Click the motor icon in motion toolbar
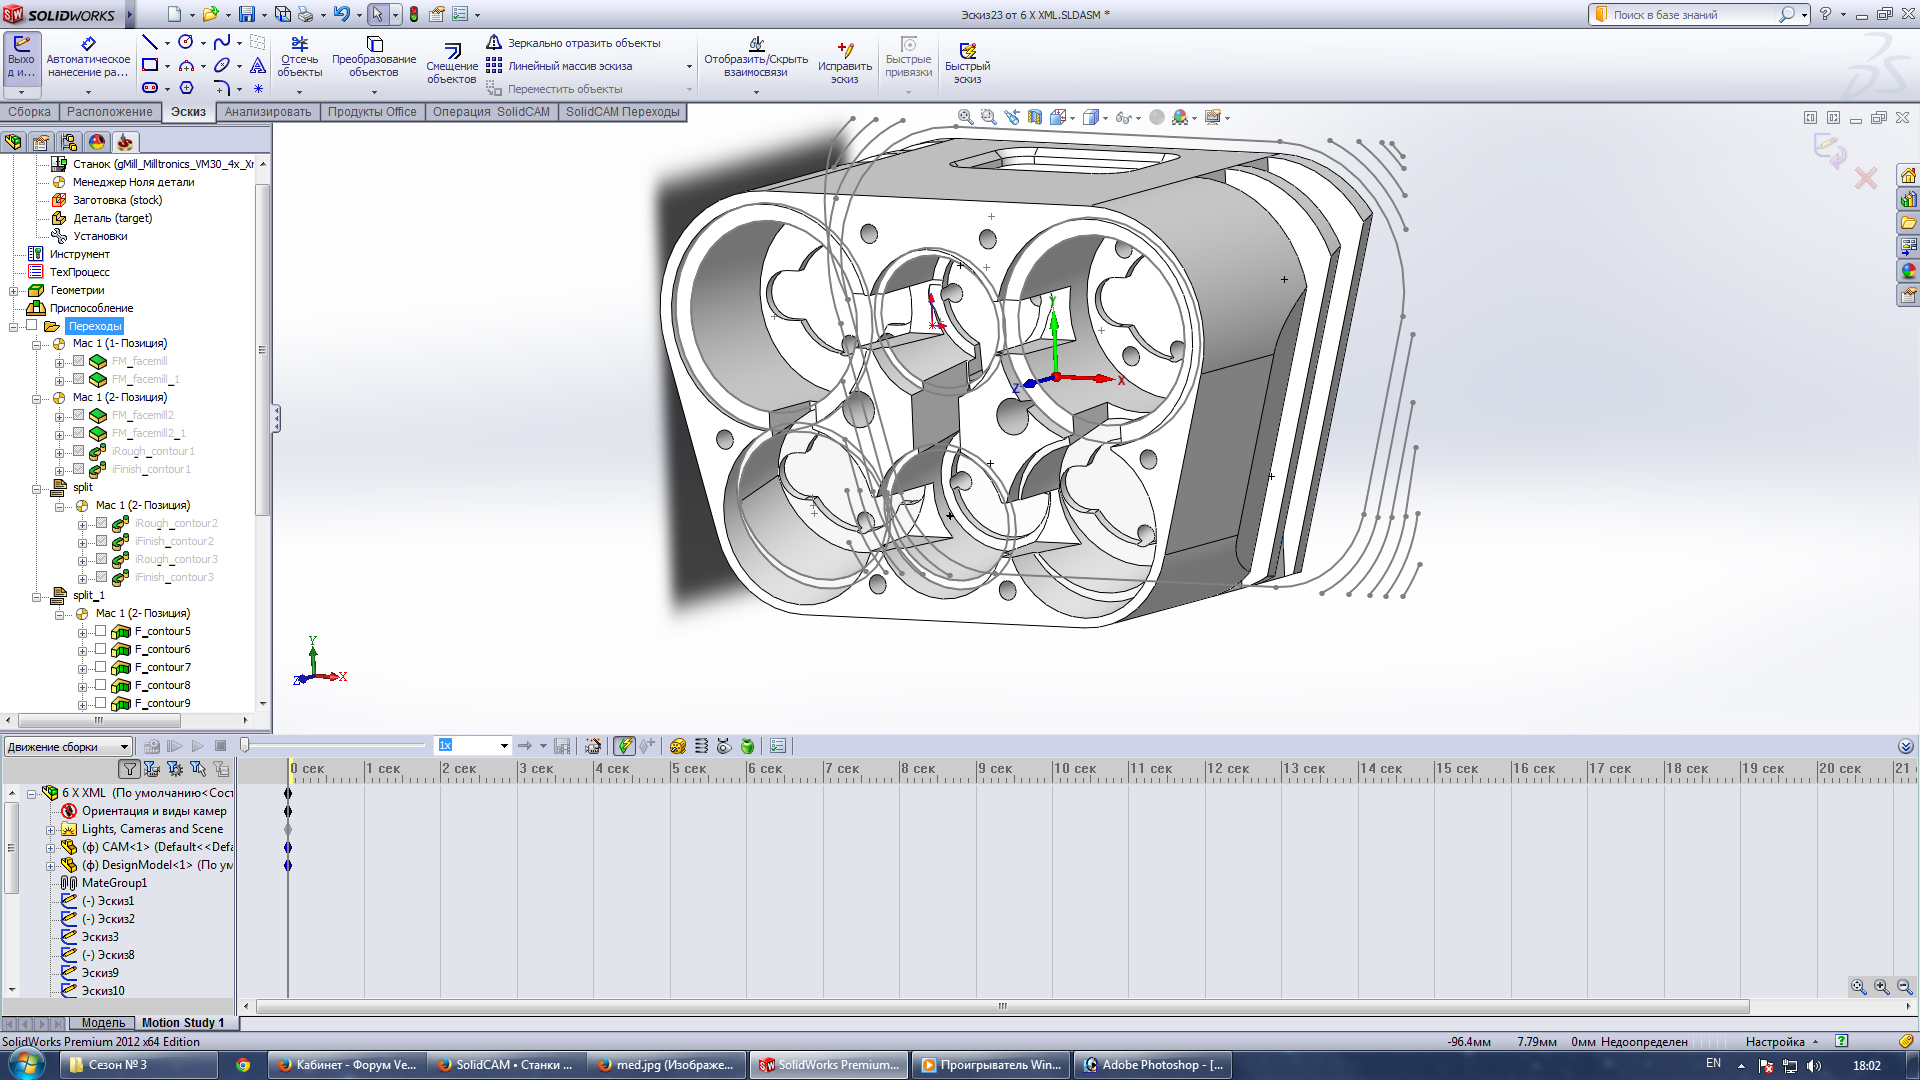The image size is (1920, 1080). [x=677, y=746]
